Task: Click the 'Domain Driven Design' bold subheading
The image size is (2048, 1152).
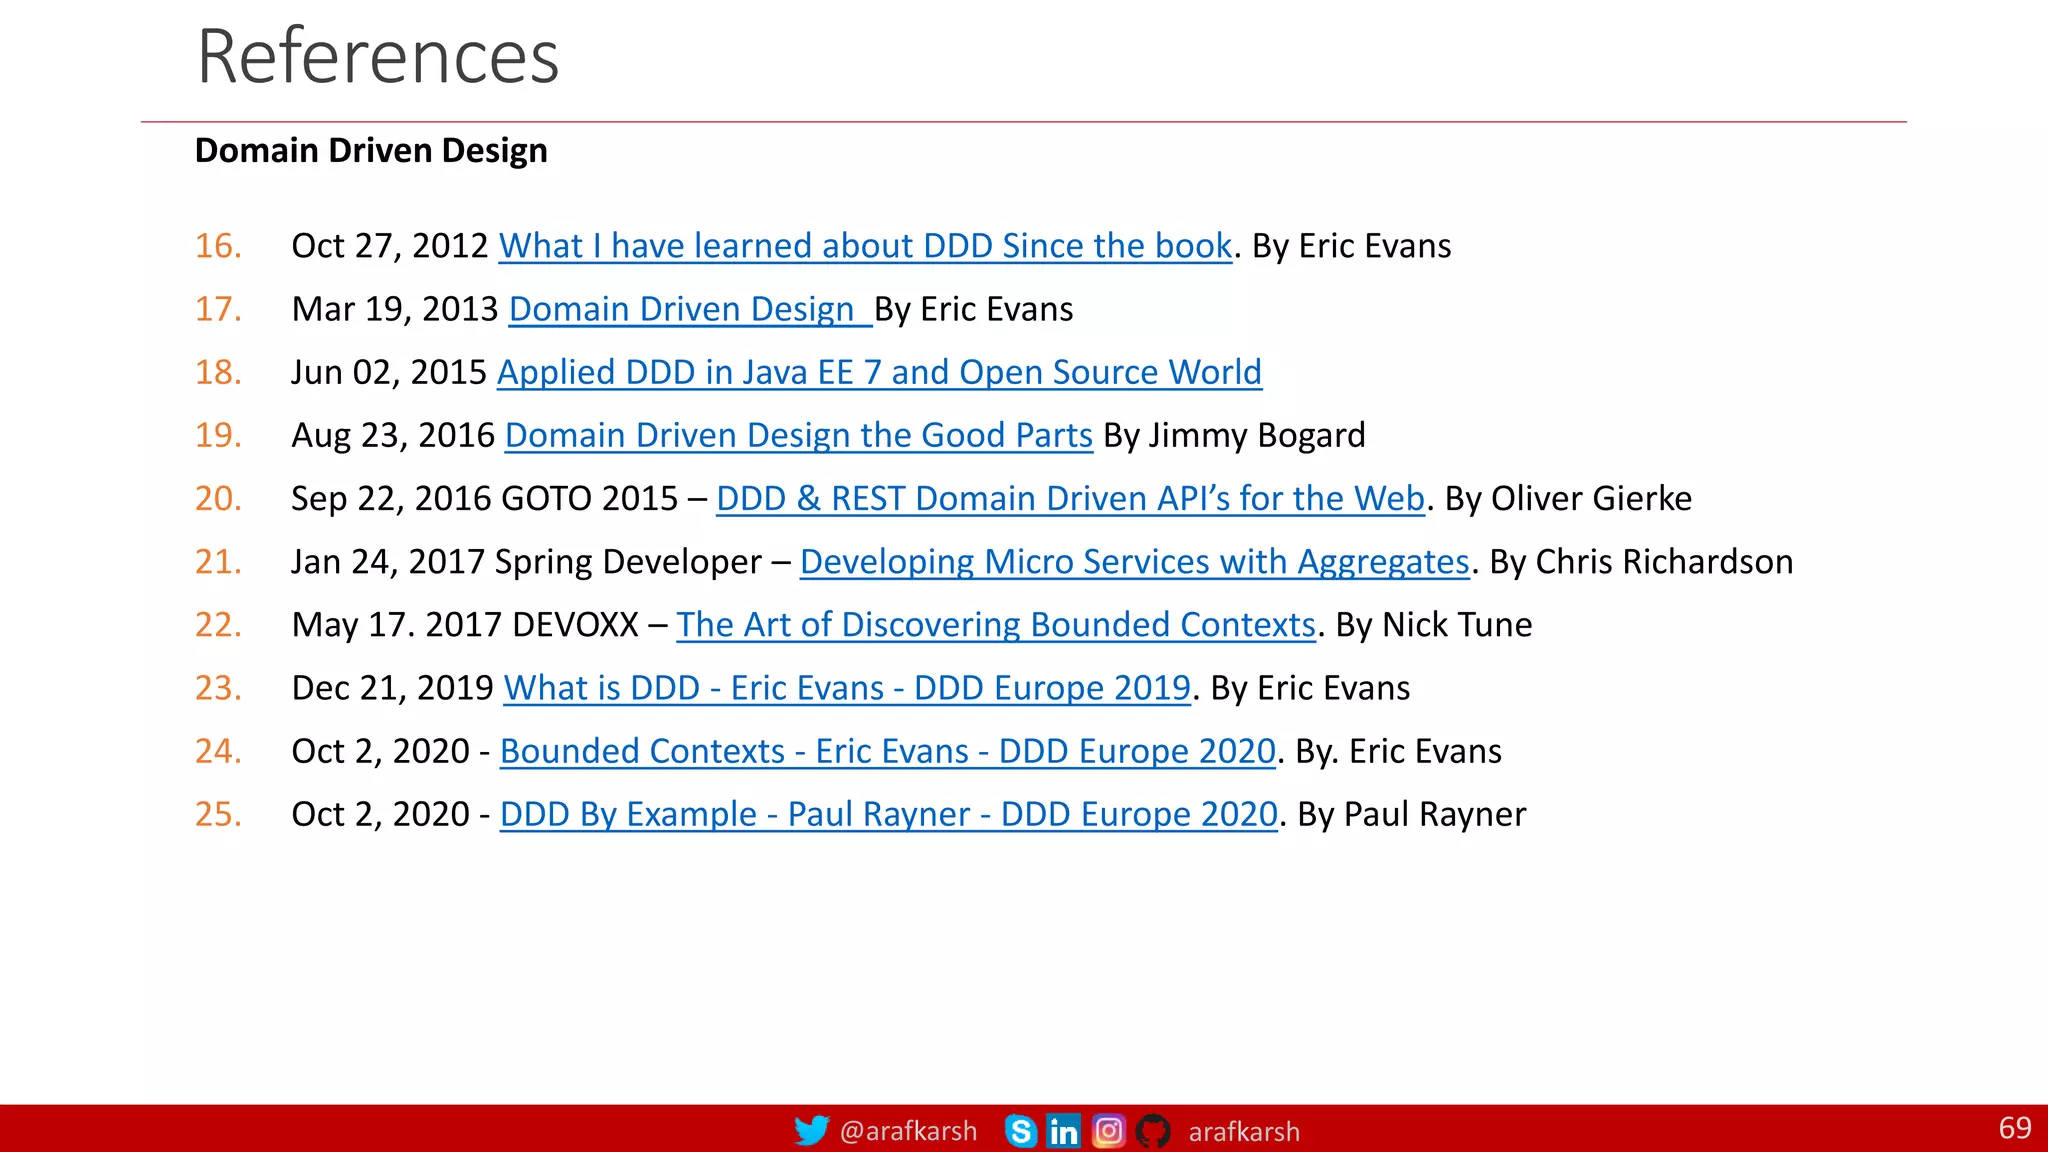Action: (x=371, y=151)
